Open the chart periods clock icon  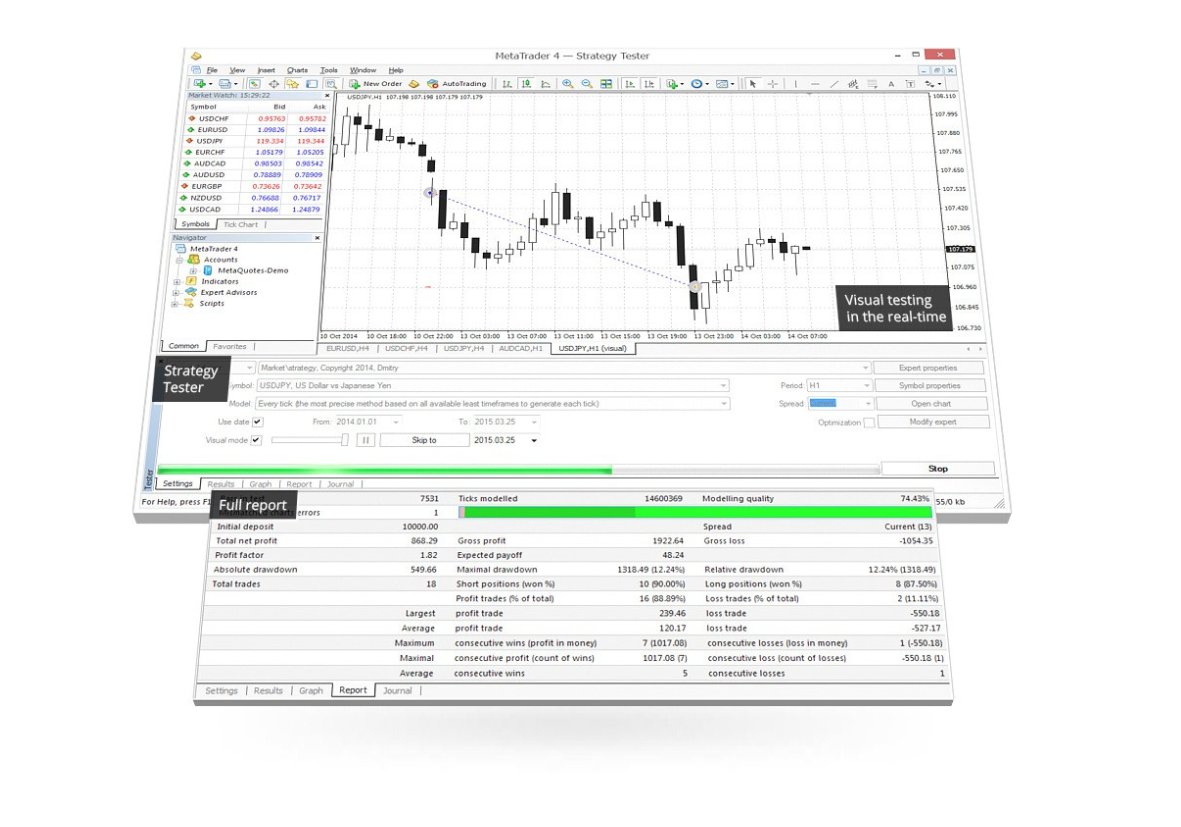pyautogui.click(x=699, y=84)
